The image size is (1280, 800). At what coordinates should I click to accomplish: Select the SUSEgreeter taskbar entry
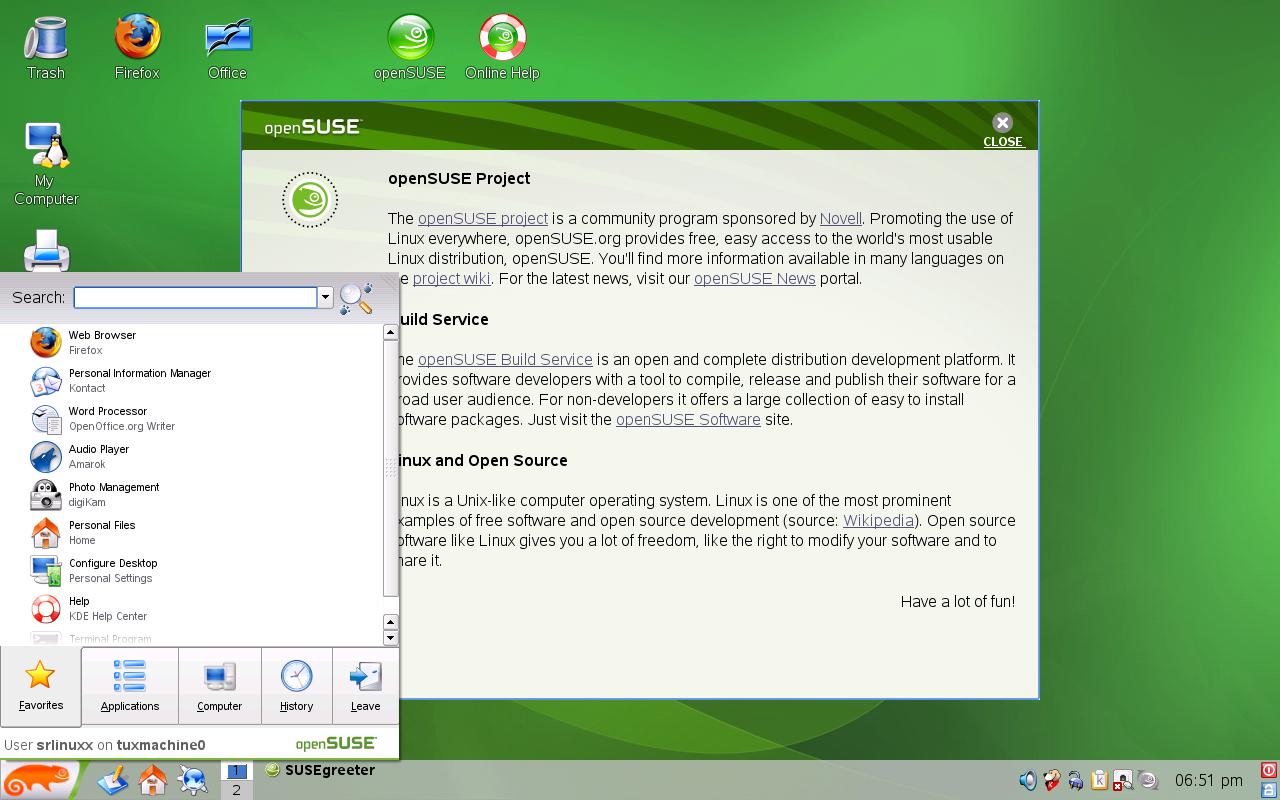[x=320, y=770]
